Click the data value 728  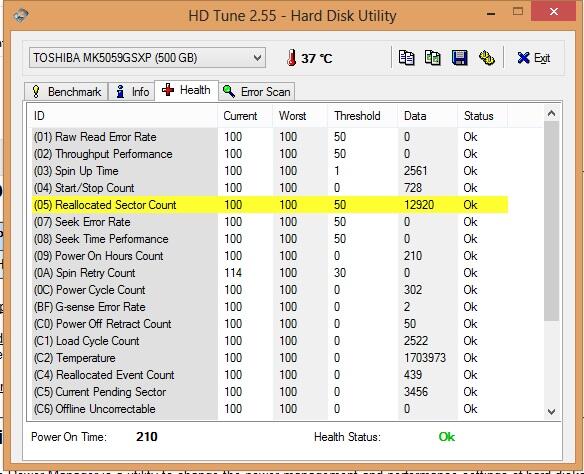[x=413, y=188]
